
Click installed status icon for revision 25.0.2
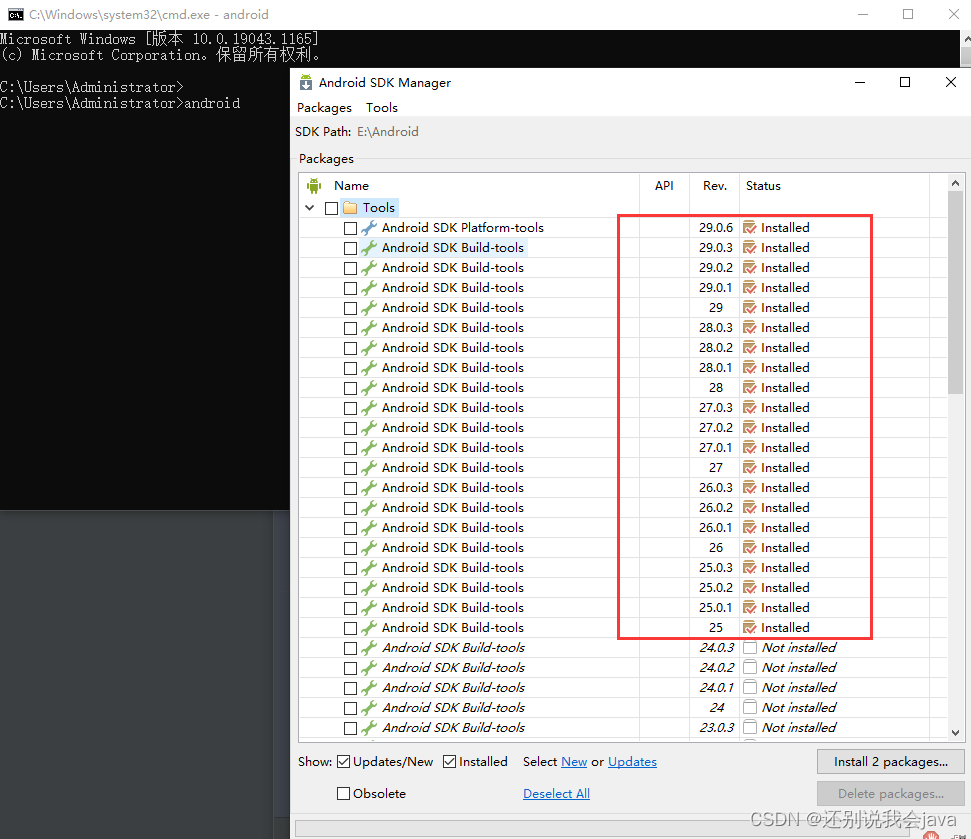(750, 588)
